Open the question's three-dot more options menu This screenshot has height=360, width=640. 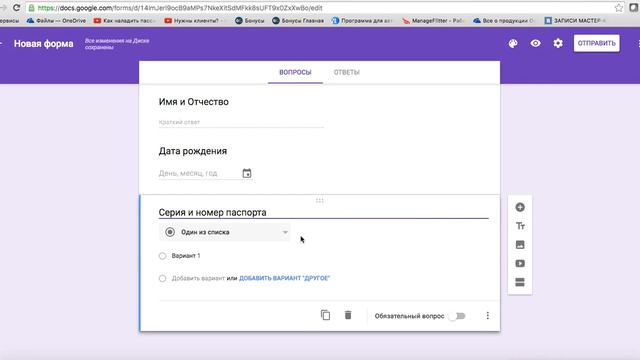click(x=487, y=316)
